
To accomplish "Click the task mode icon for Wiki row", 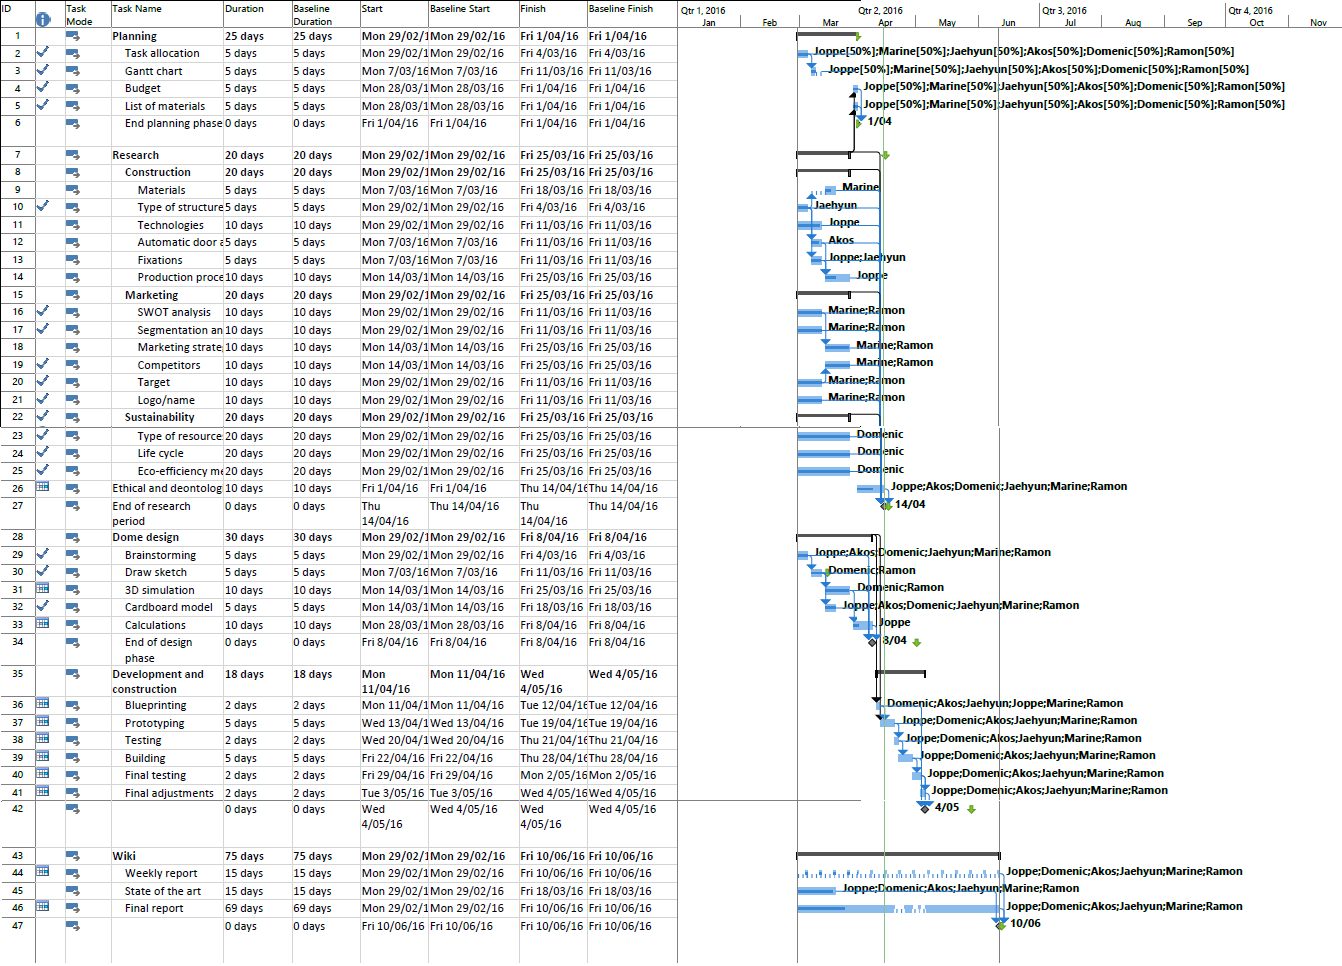I will point(73,856).
